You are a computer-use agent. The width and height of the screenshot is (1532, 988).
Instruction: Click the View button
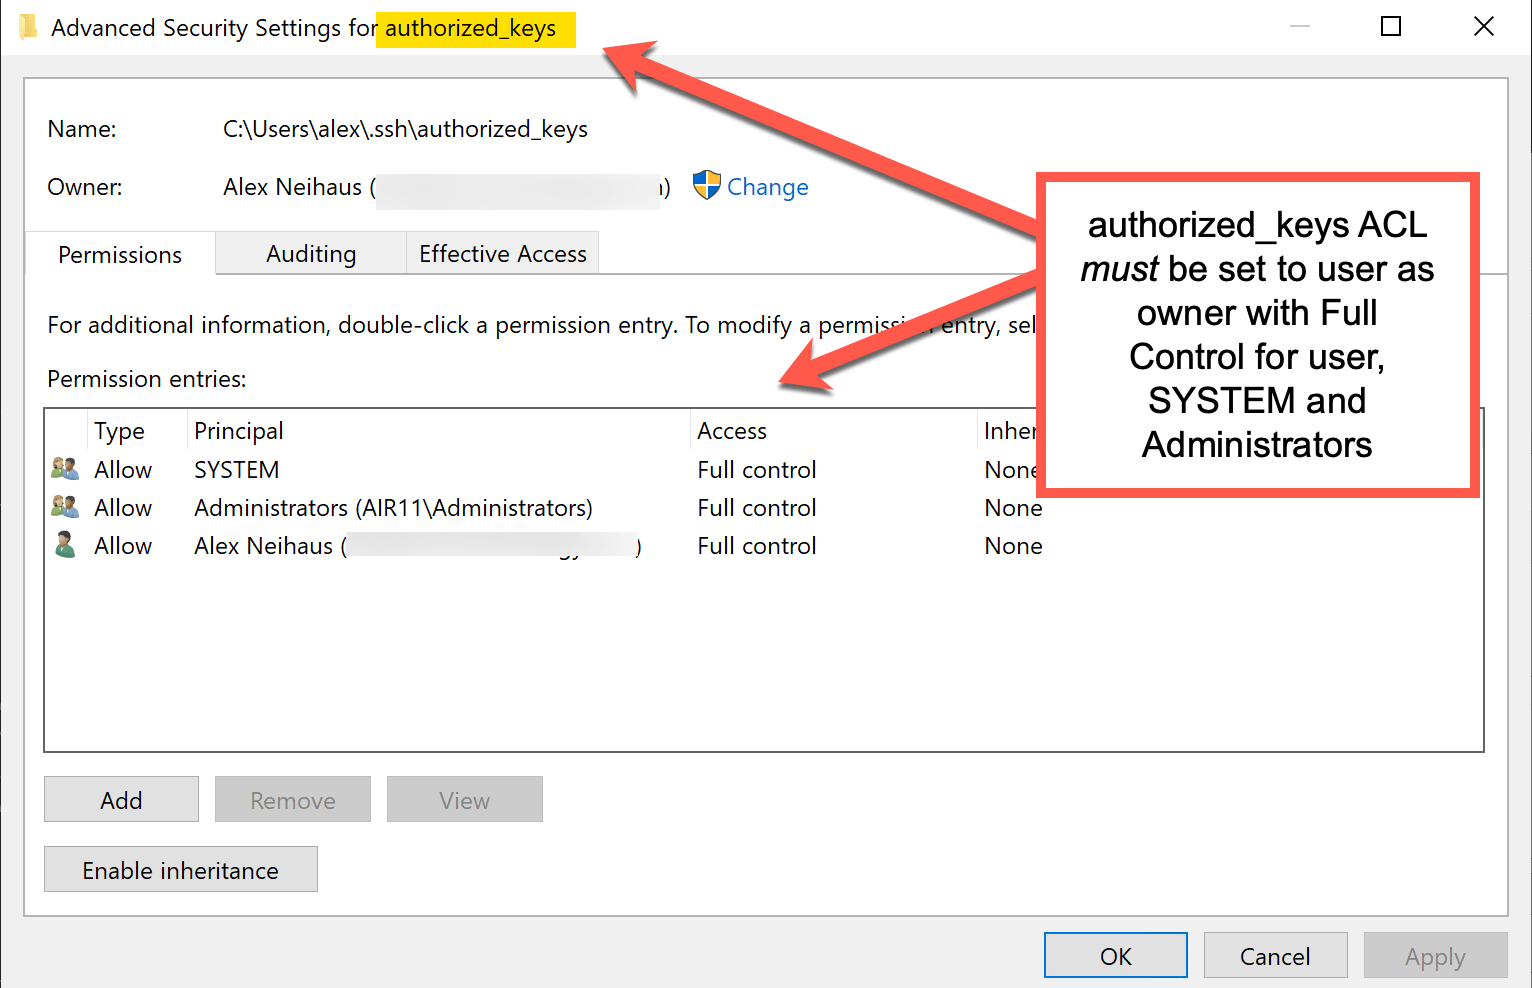coord(464,799)
